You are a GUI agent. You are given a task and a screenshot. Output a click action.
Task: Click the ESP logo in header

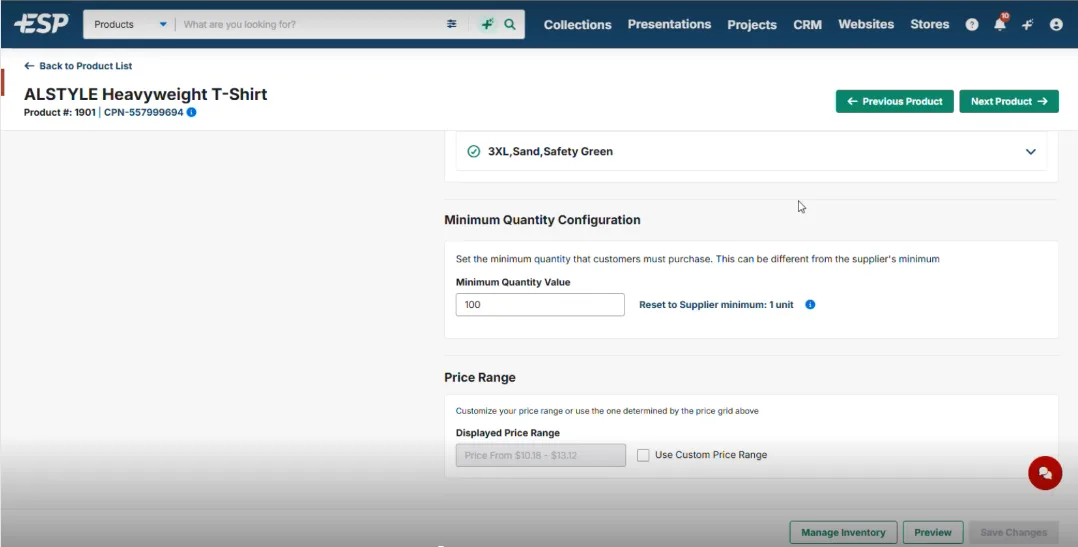tap(41, 24)
